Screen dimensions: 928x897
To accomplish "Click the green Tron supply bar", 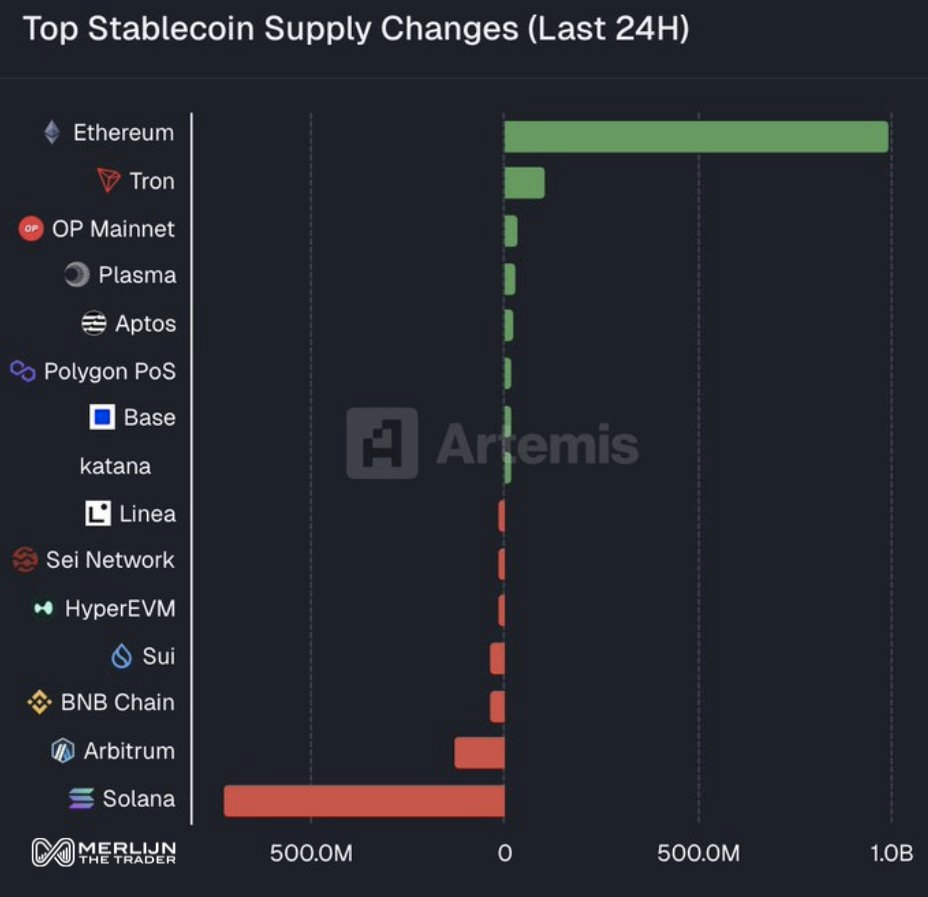I will click(x=524, y=184).
